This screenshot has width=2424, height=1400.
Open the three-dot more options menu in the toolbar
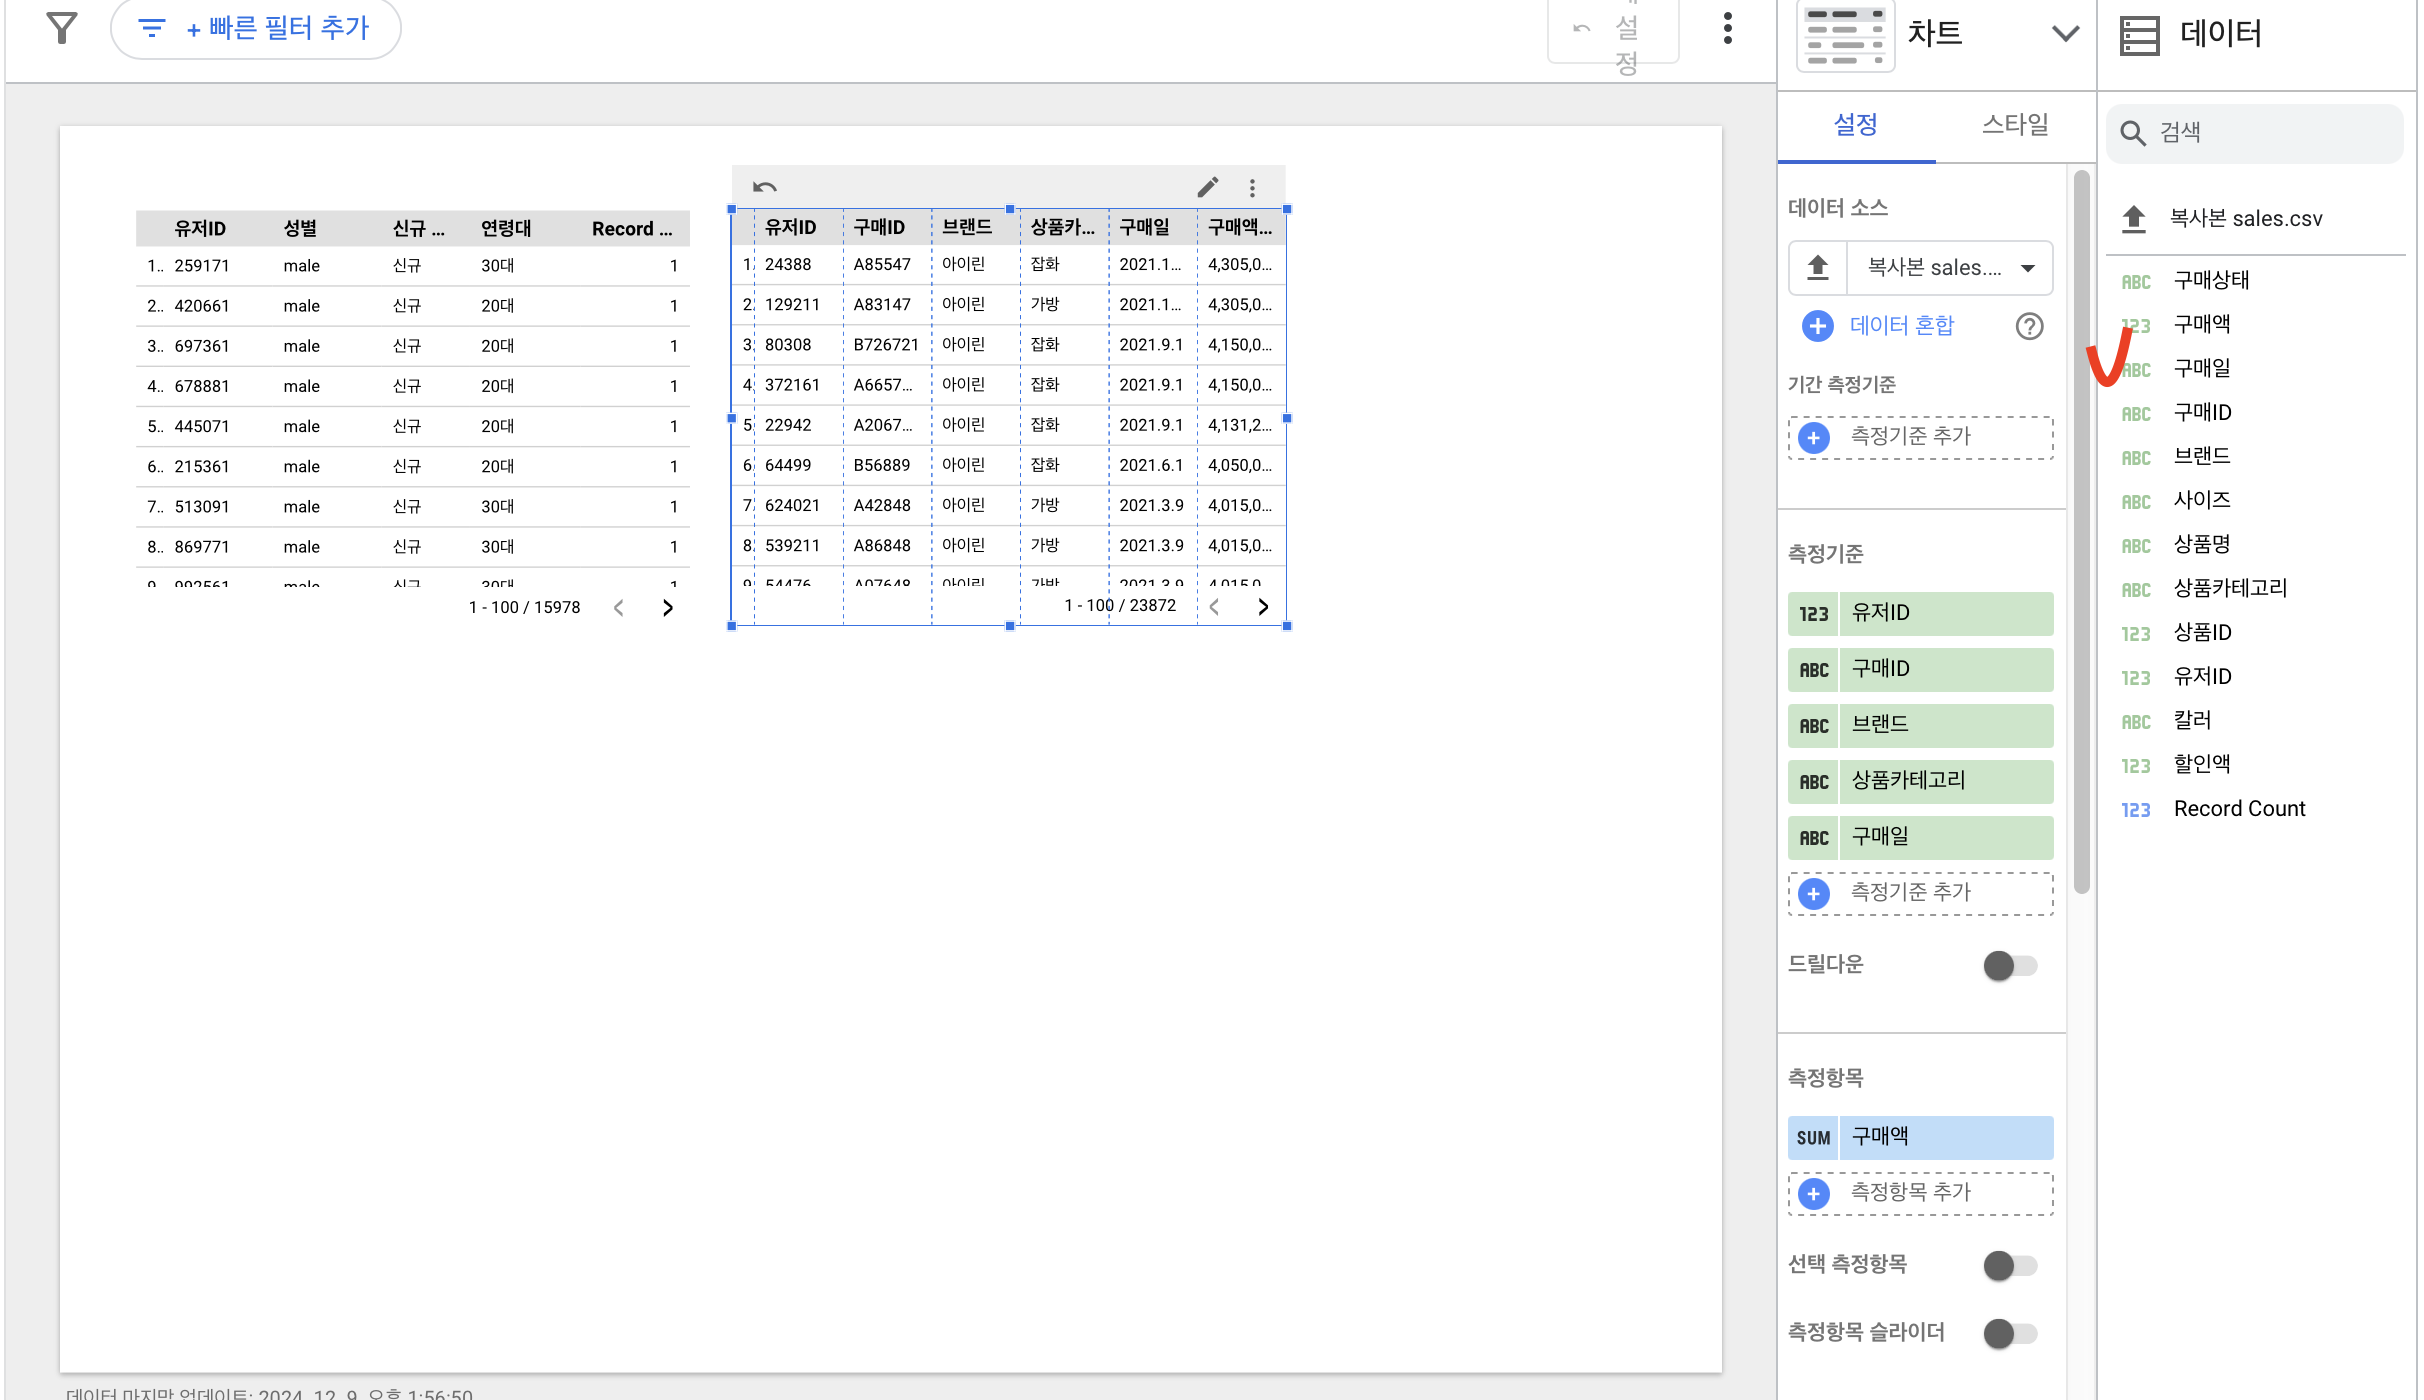point(1727,28)
